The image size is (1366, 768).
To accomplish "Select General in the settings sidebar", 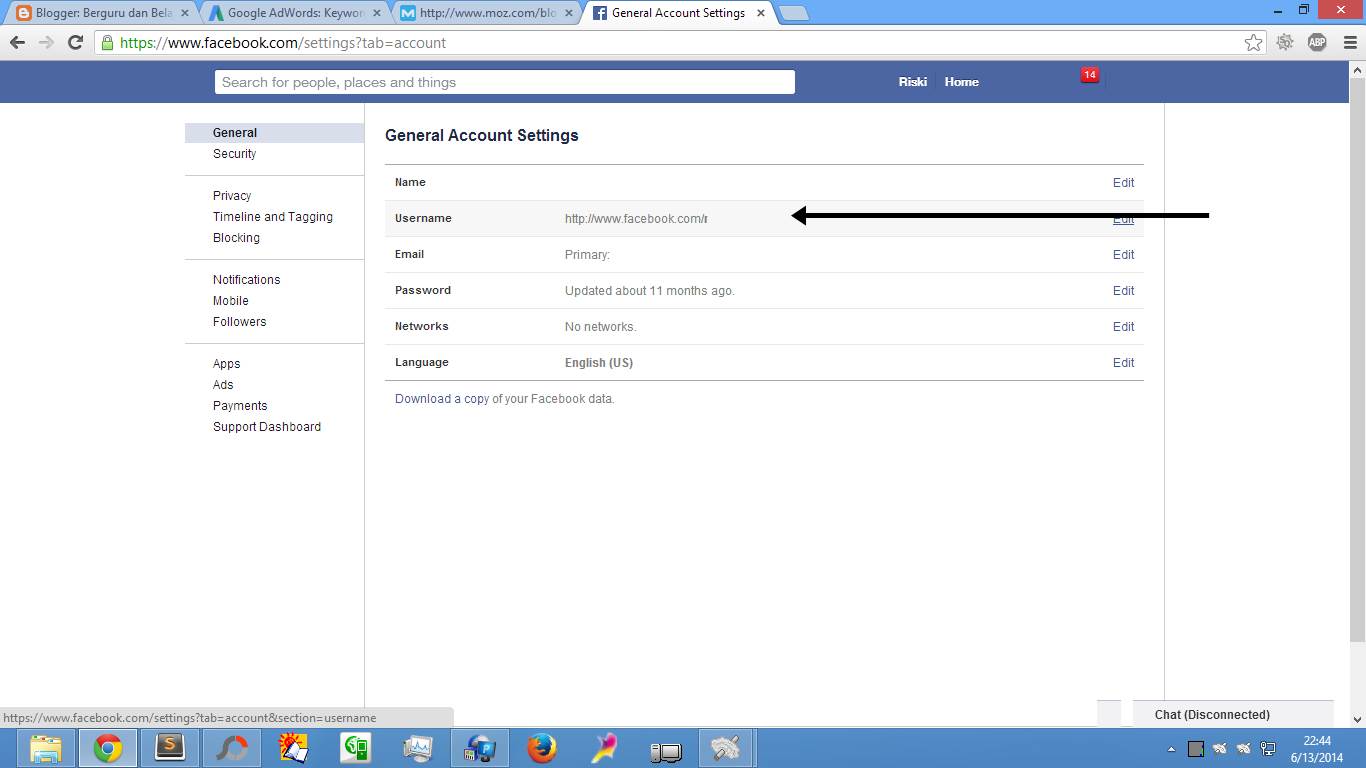I will (274, 133).
